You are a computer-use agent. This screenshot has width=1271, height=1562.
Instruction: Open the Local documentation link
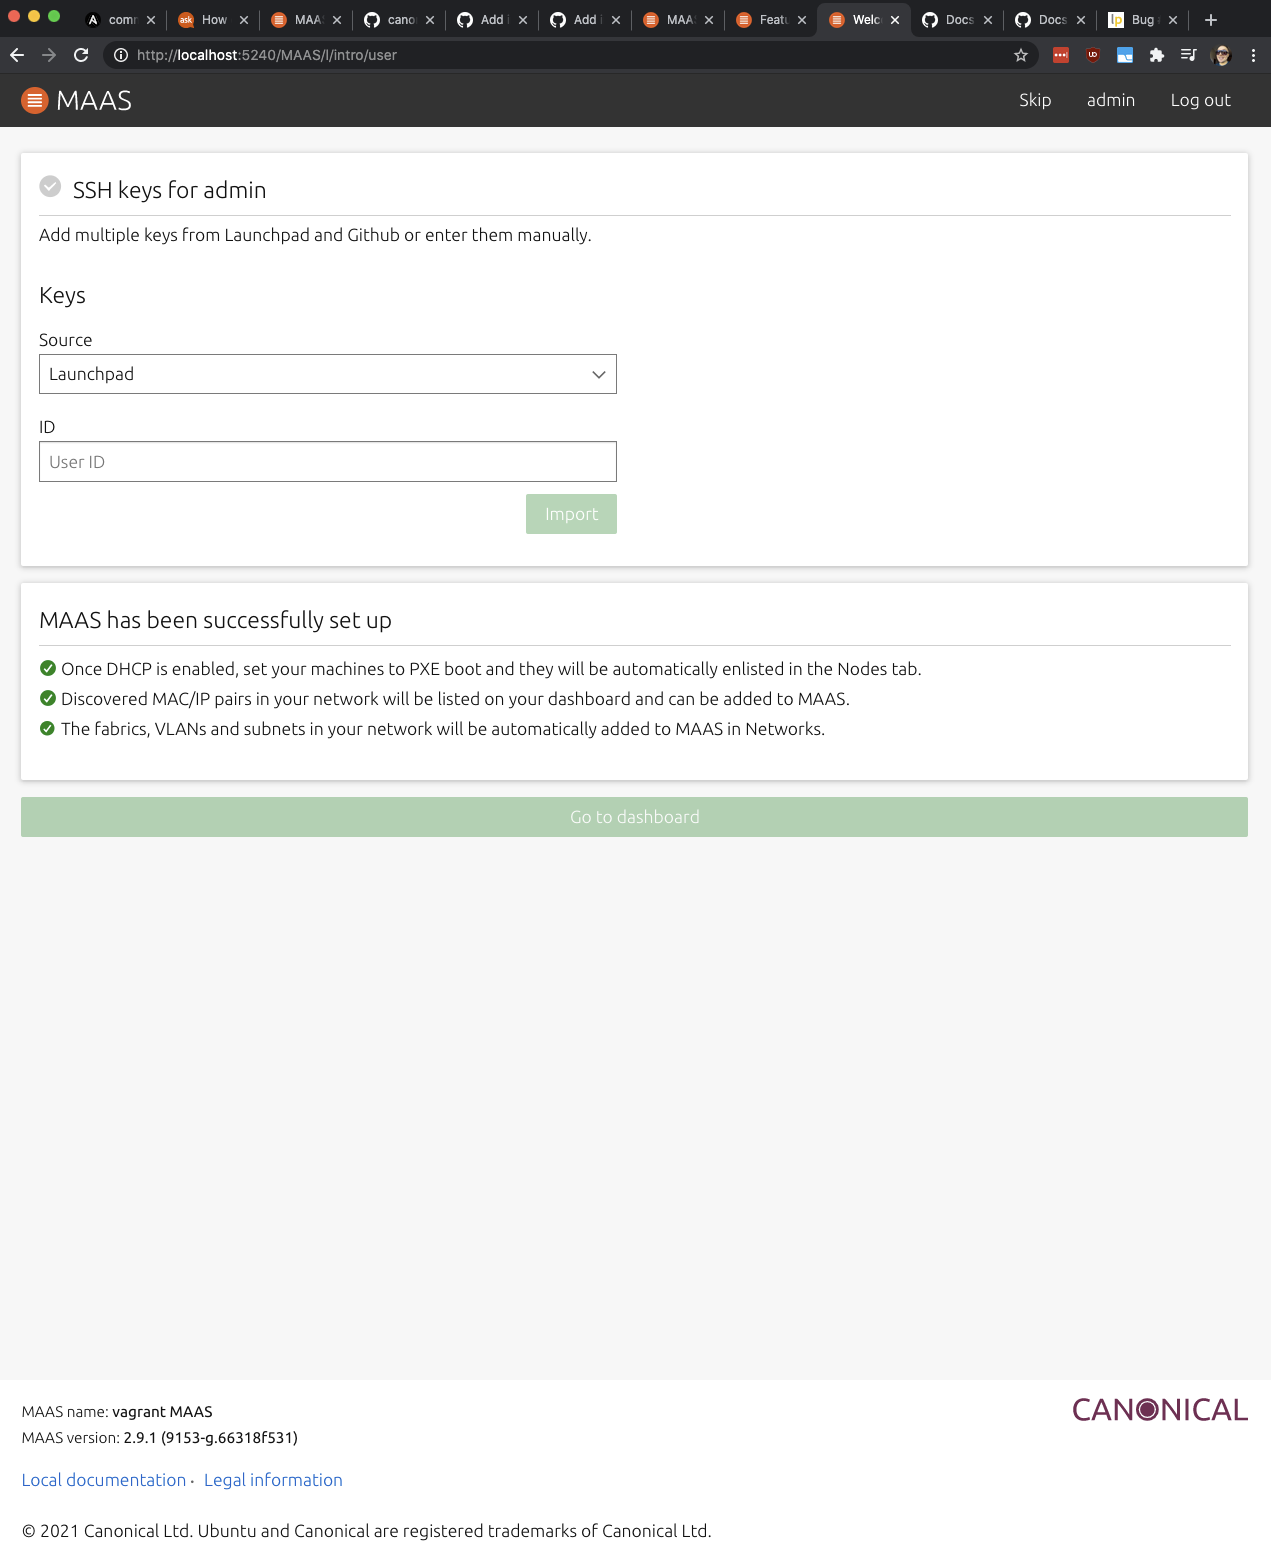[x=104, y=1480]
